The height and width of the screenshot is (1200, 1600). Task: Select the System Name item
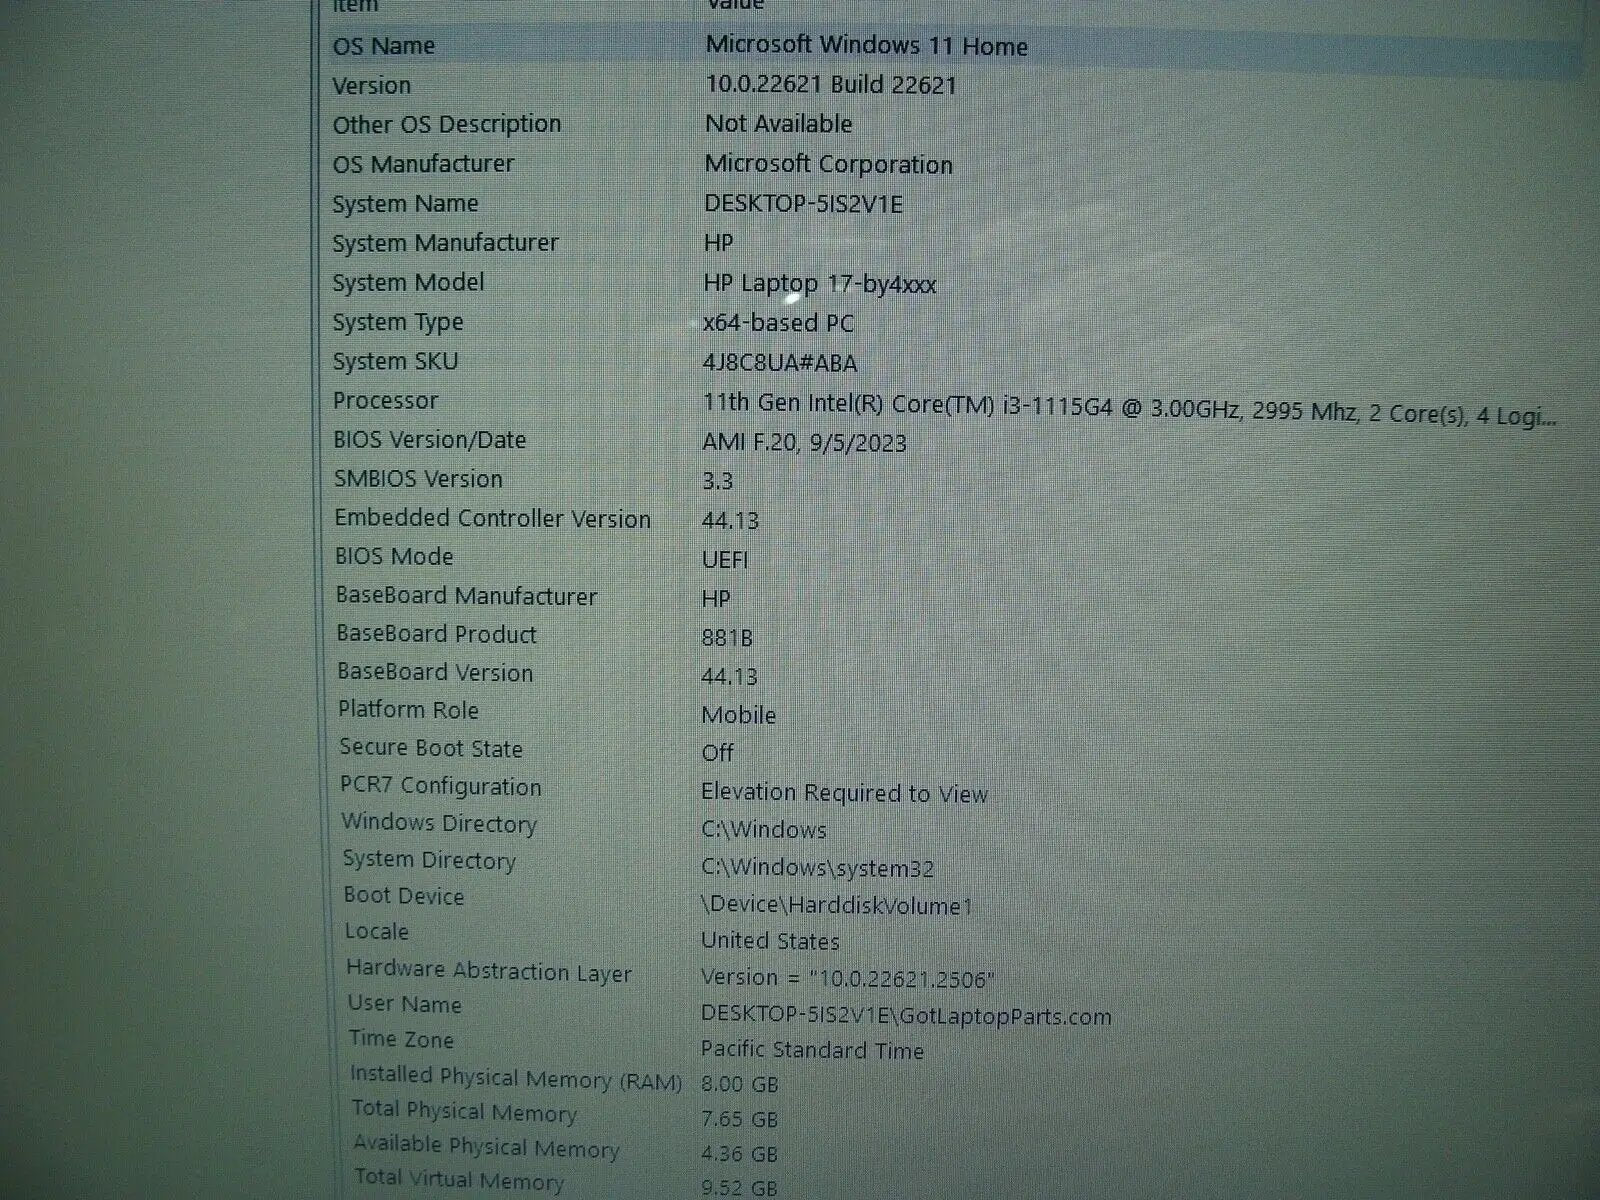click(x=405, y=204)
